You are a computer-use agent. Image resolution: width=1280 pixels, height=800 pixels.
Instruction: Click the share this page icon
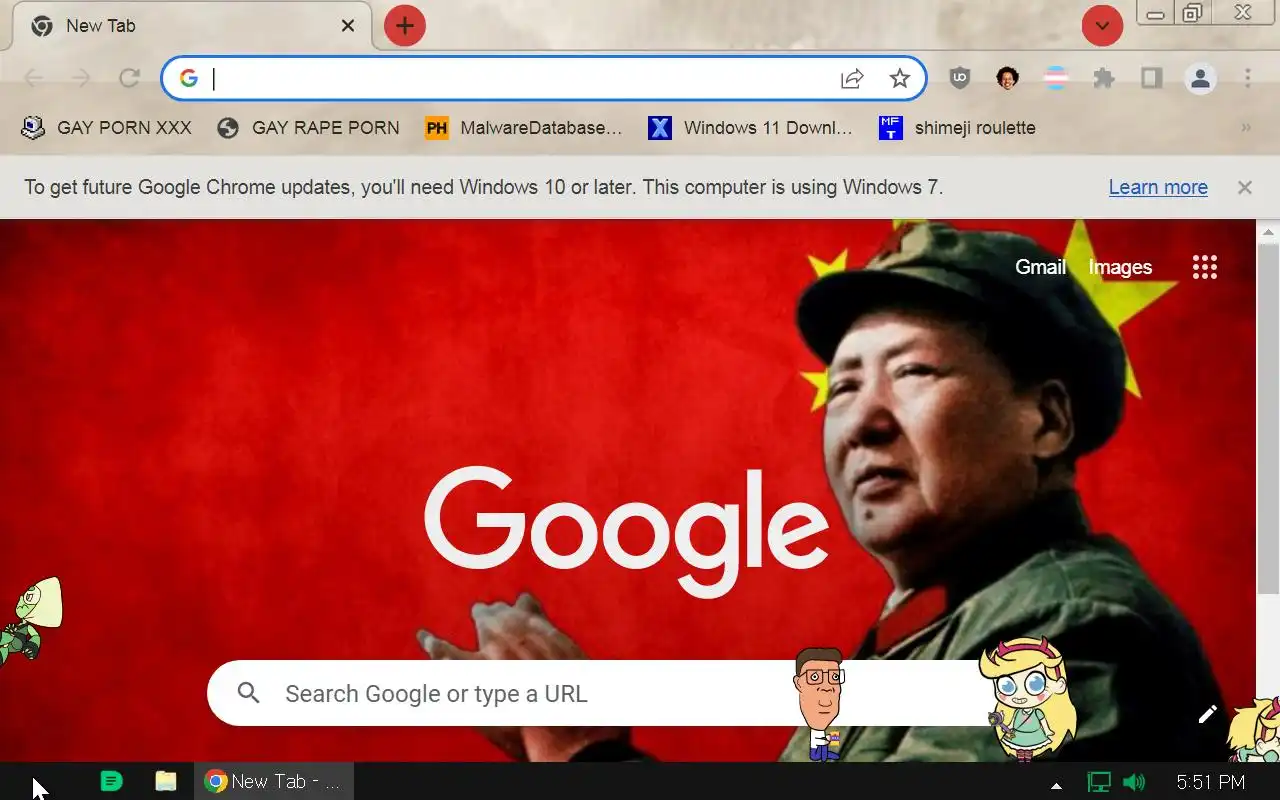pos(852,78)
